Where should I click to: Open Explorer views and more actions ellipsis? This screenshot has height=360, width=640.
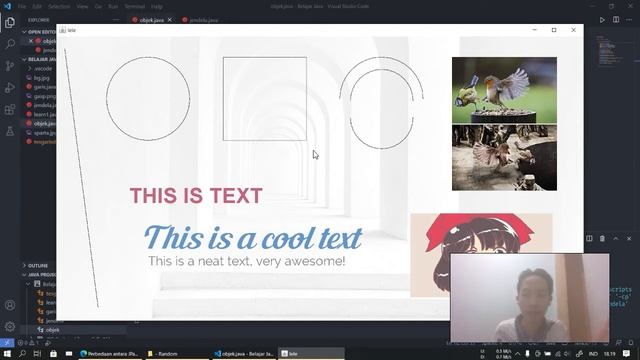click(x=116, y=20)
